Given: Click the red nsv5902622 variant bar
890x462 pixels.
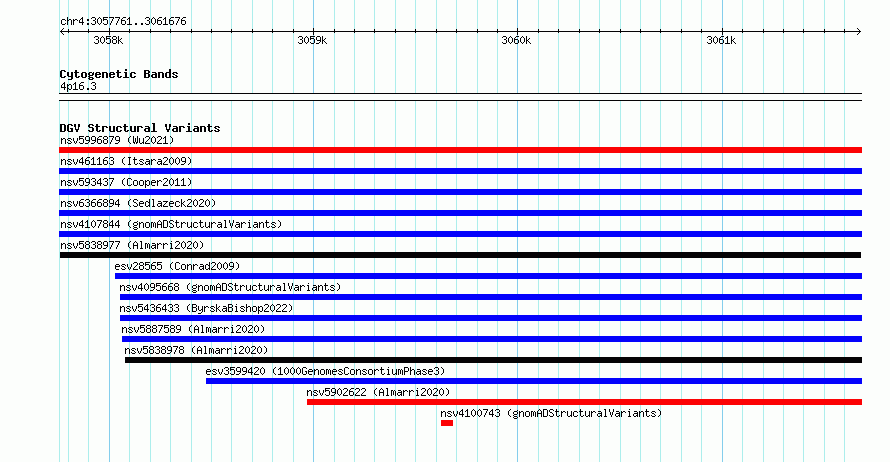Looking at the screenshot, I should tap(584, 402).
